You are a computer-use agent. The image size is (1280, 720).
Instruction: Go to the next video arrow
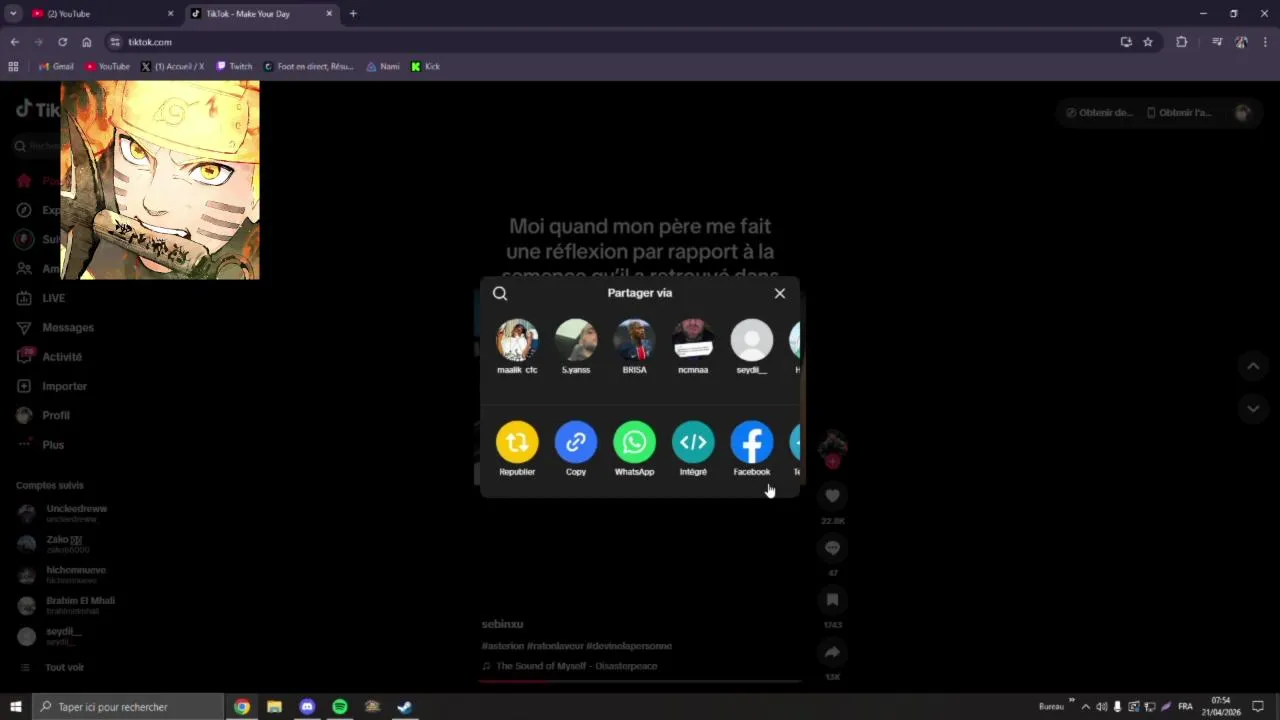[x=1253, y=408]
